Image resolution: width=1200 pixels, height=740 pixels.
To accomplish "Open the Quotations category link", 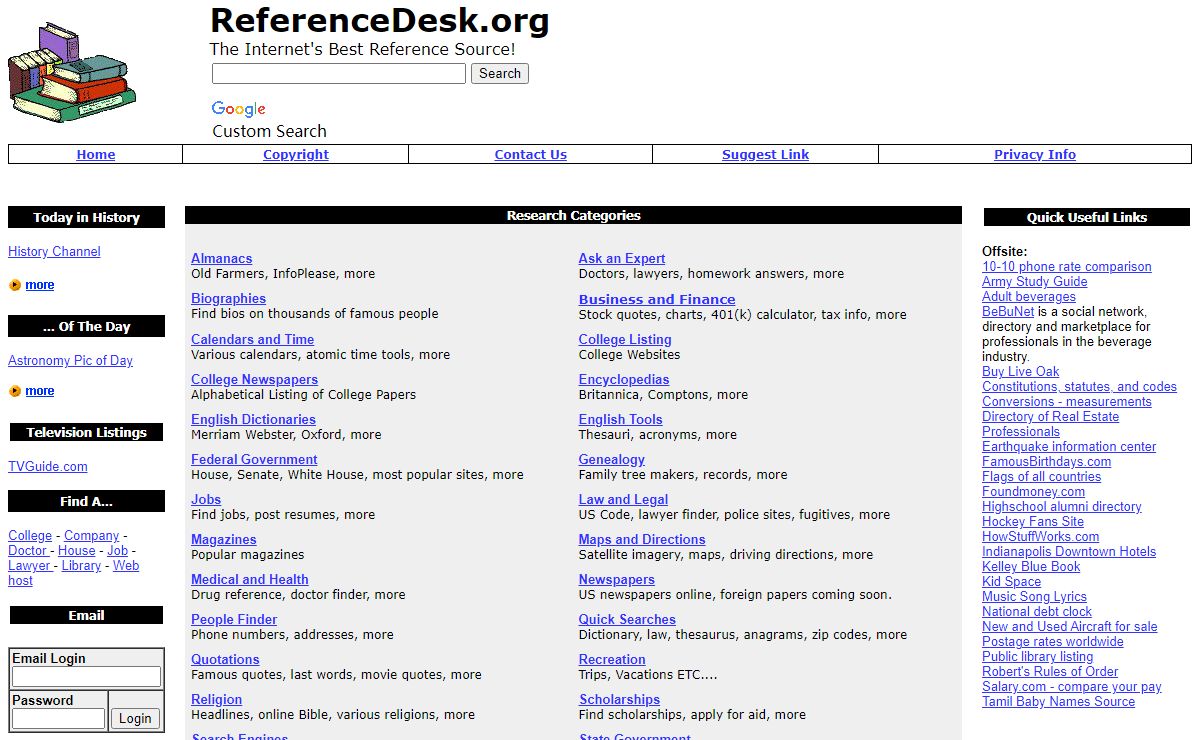I will pyautogui.click(x=225, y=659).
